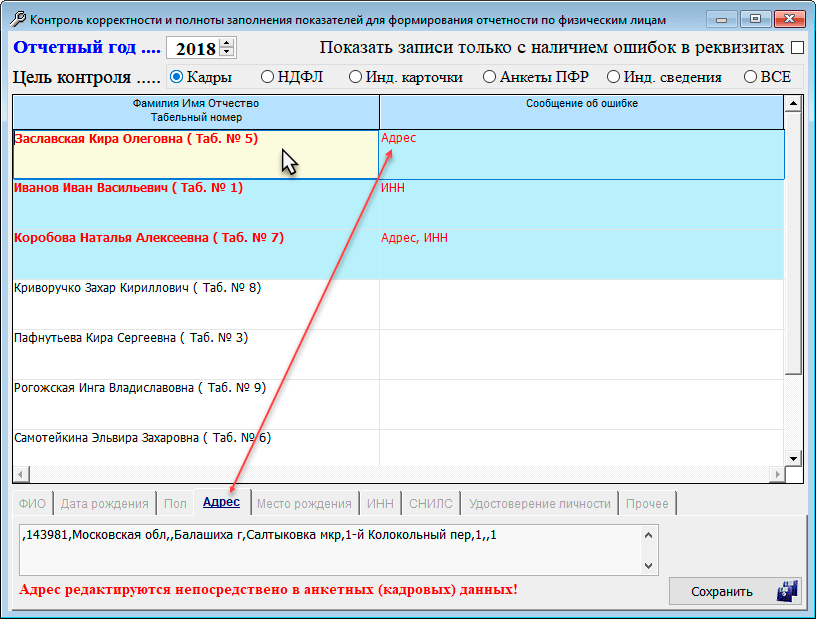Open the ИНН tab
Image resolution: width=816 pixels, height=619 pixels.
(380, 503)
